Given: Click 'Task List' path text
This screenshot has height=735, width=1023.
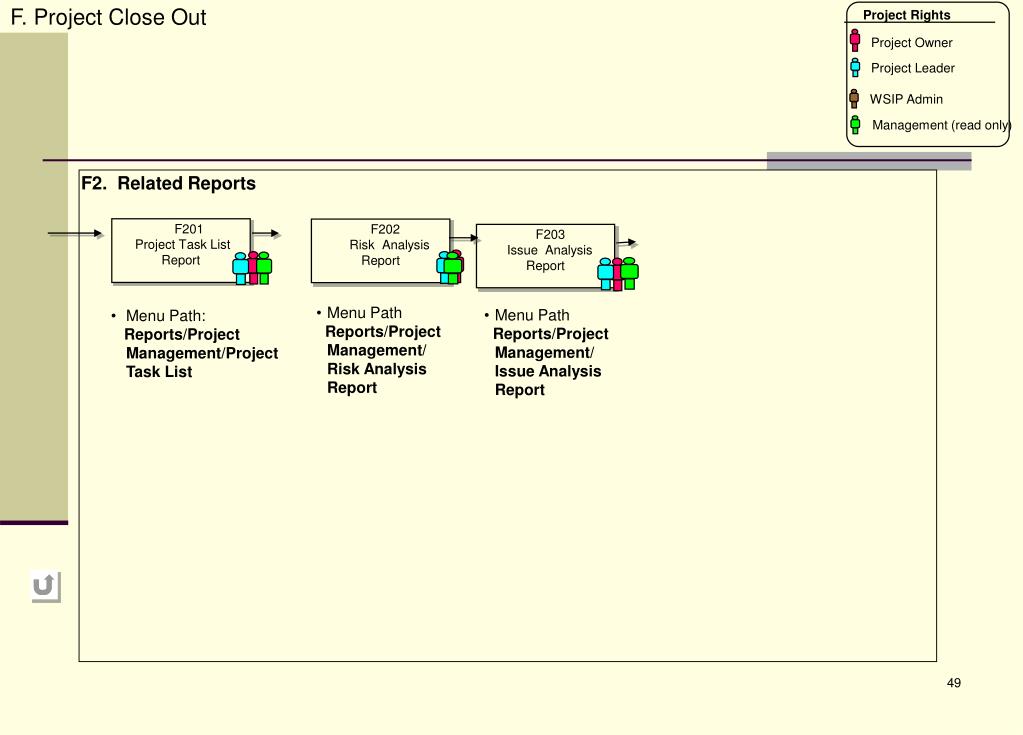Looking at the screenshot, I should (x=159, y=372).
